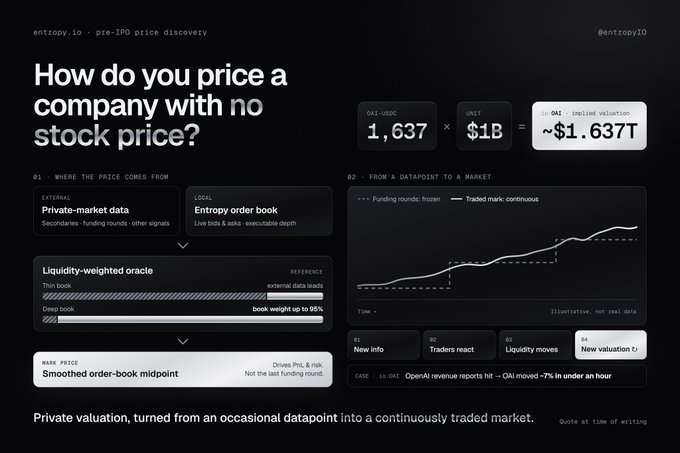This screenshot has height=453, width=680.
Task: Click the chevron below the Liquidity-weighted oracle
Action: [183, 342]
